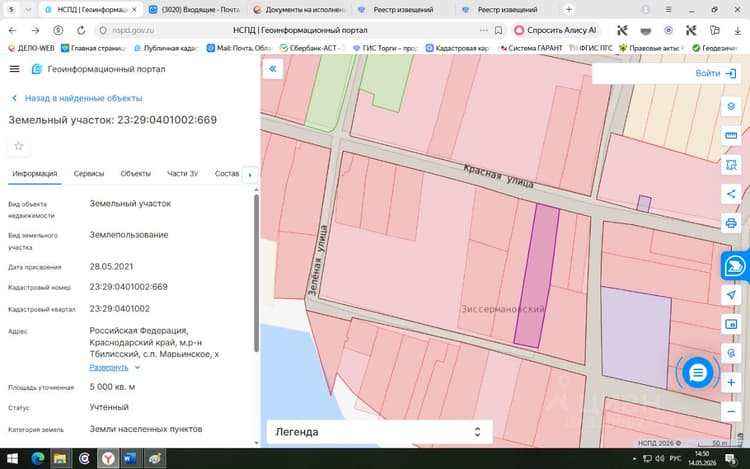The height and width of the screenshot is (469, 750).
Task: Open the blue side chat assistant tab
Action: coord(735,266)
